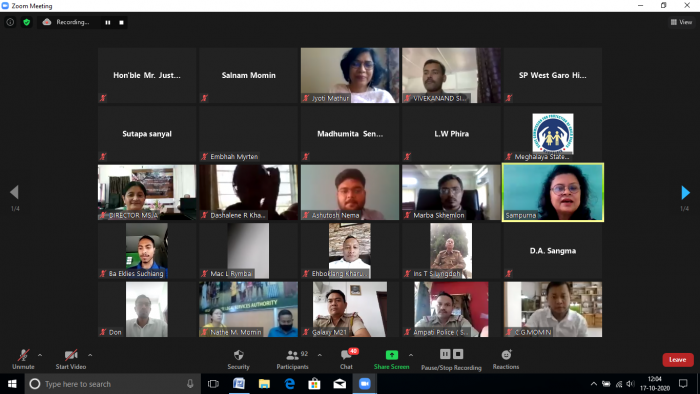This screenshot has height=394, width=700.
Task: Pause the recording in the top indicator
Action: pos(108,22)
